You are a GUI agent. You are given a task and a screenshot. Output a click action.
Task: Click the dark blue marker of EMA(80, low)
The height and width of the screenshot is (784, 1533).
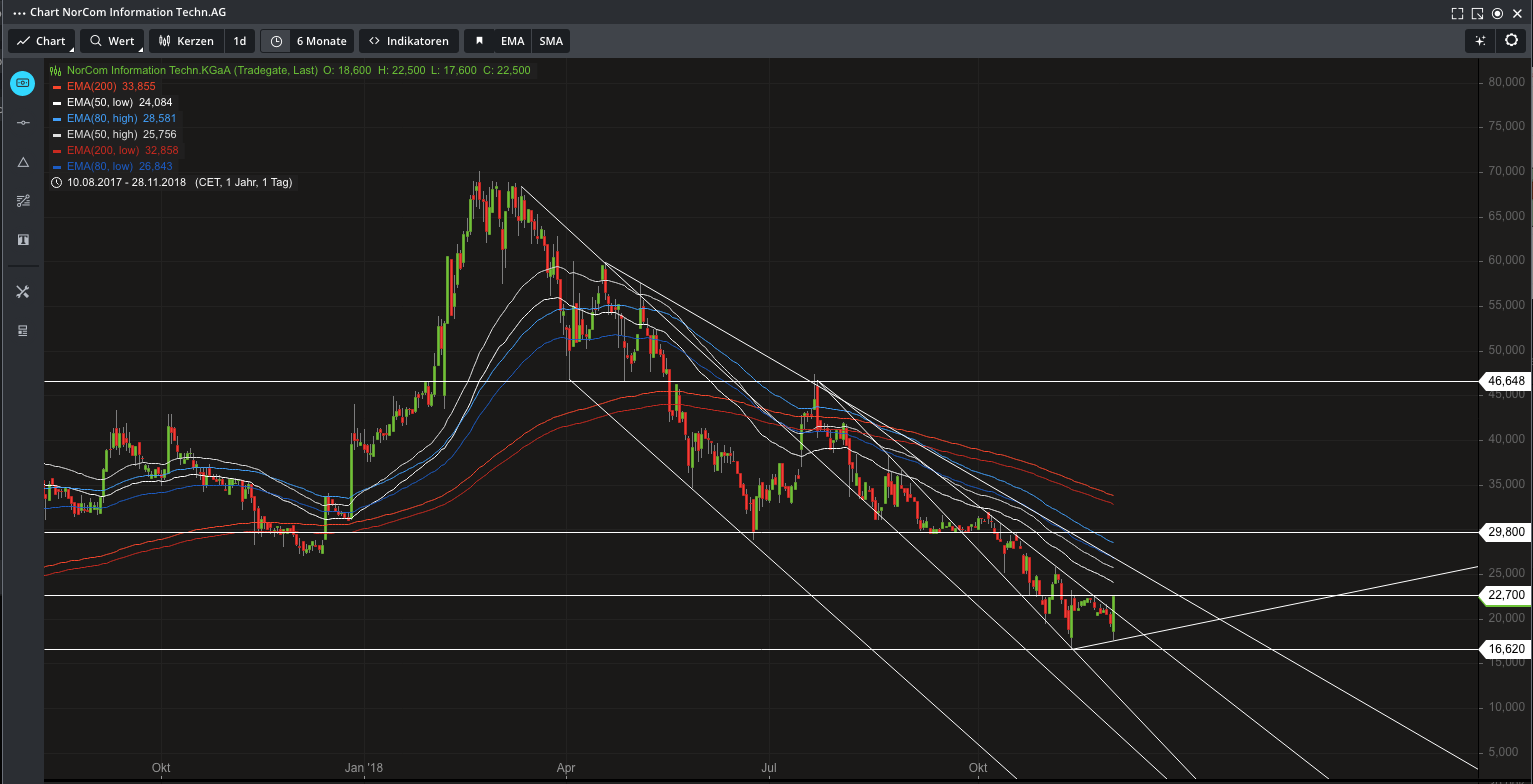56,167
